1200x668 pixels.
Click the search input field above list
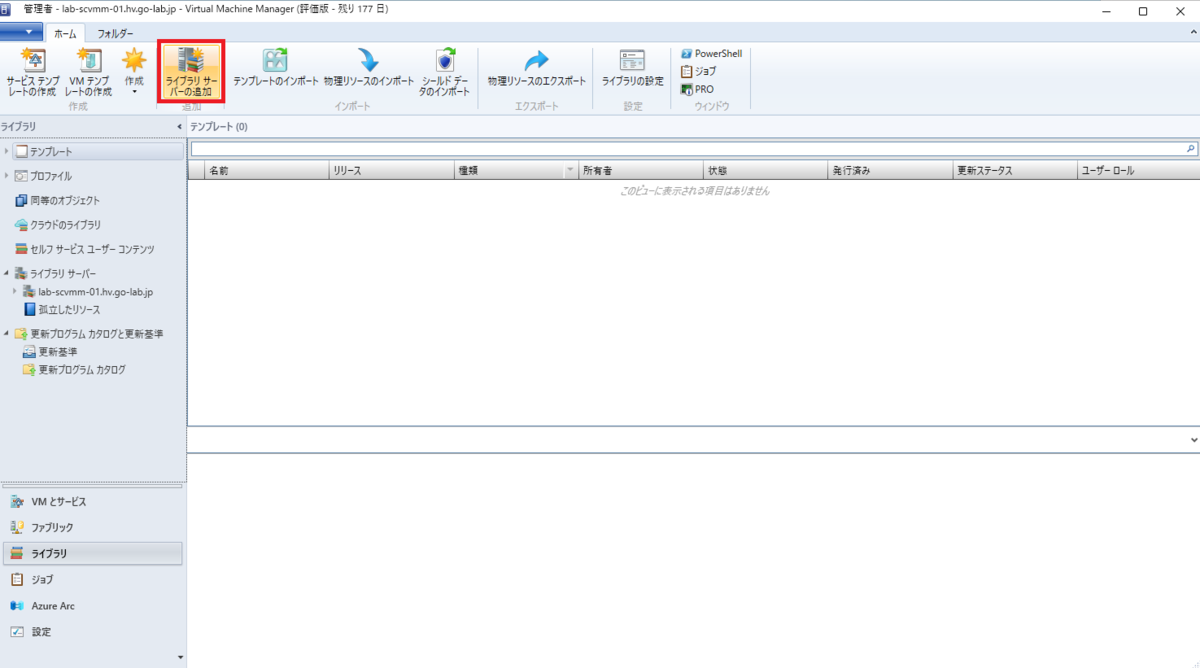pos(686,148)
